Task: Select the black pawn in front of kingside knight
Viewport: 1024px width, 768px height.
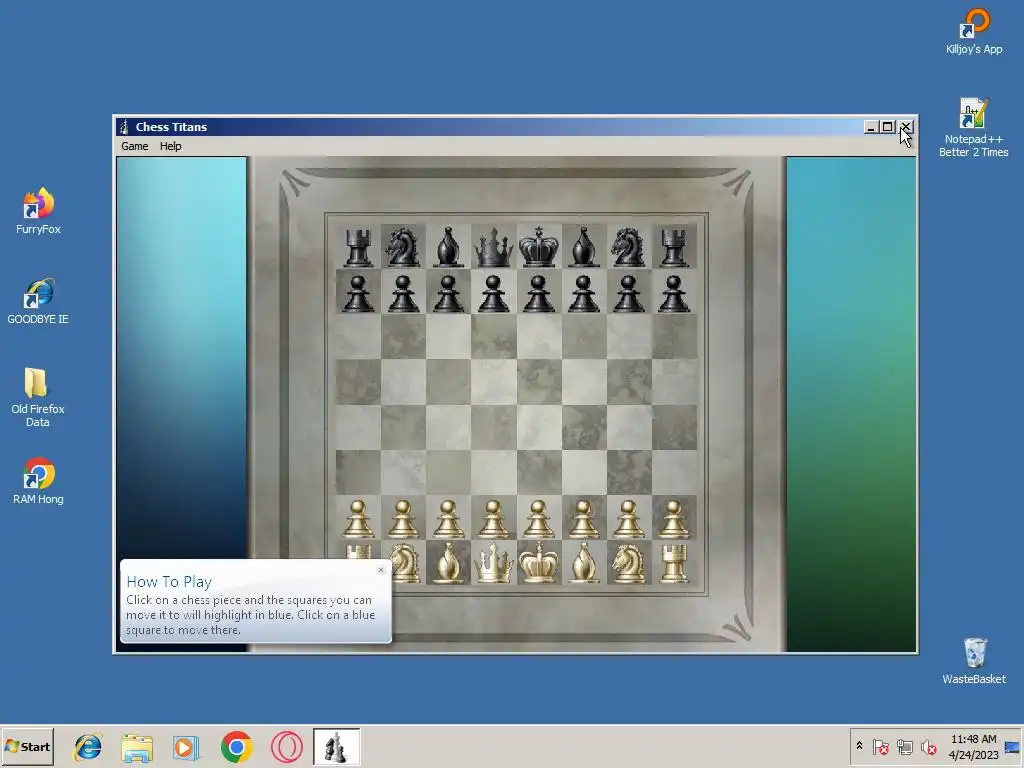Action: pyautogui.click(x=628, y=293)
